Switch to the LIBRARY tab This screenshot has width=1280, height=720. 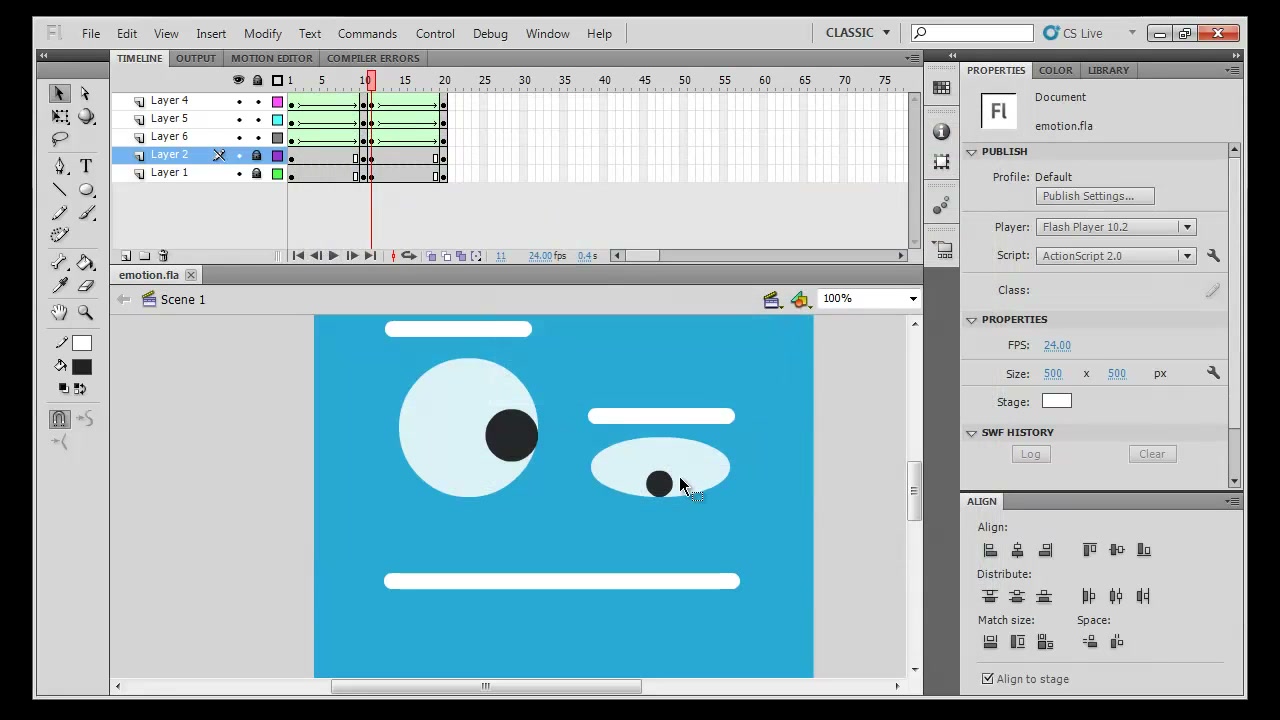tap(1108, 70)
